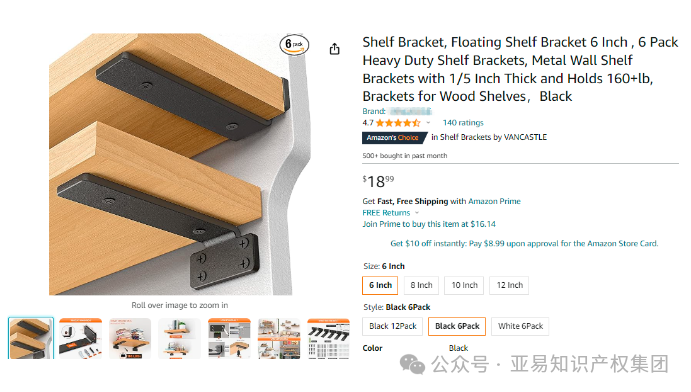Pick the White 6Pack style
The height and width of the screenshot is (392, 691).
pos(520,326)
